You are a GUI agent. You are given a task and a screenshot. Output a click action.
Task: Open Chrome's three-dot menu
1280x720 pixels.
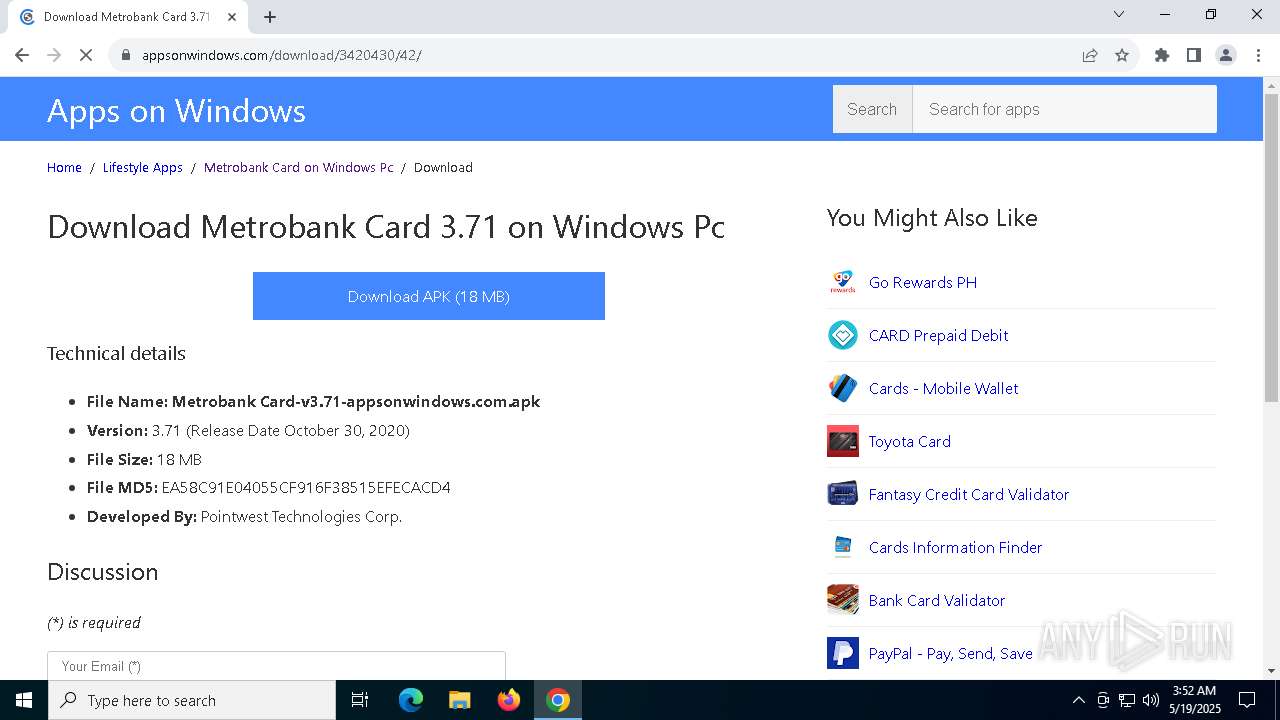pyautogui.click(x=1258, y=55)
